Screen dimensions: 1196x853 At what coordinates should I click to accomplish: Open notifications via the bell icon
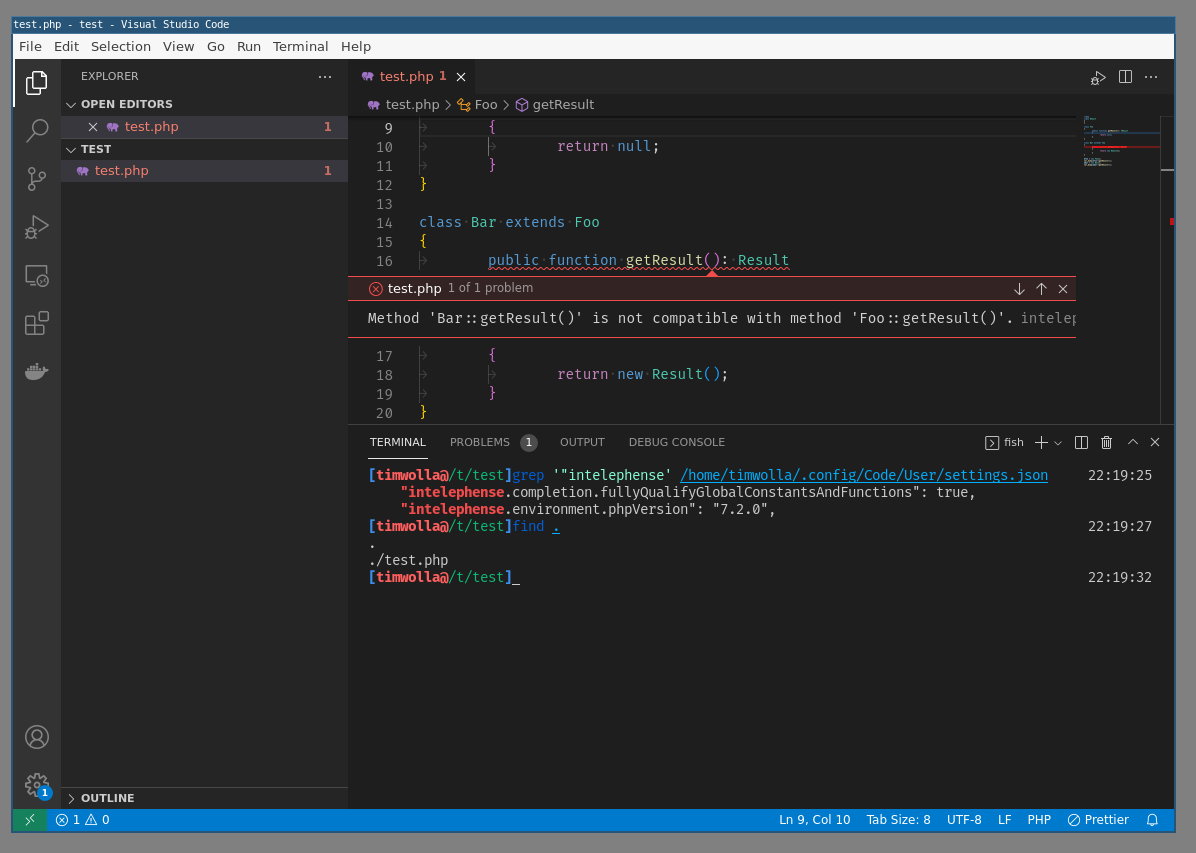(x=1152, y=820)
